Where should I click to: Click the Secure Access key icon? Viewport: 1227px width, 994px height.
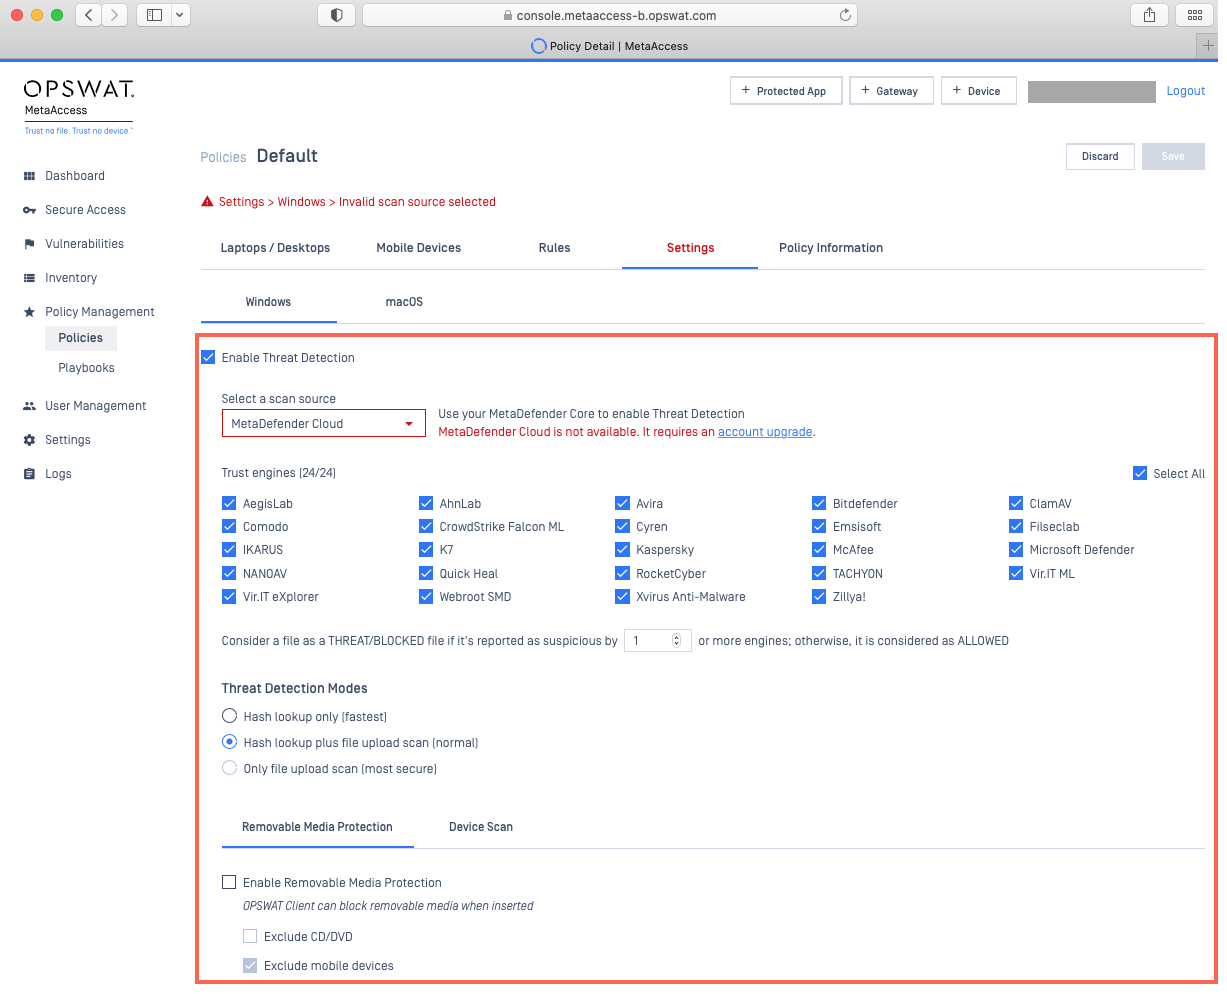click(x=29, y=210)
